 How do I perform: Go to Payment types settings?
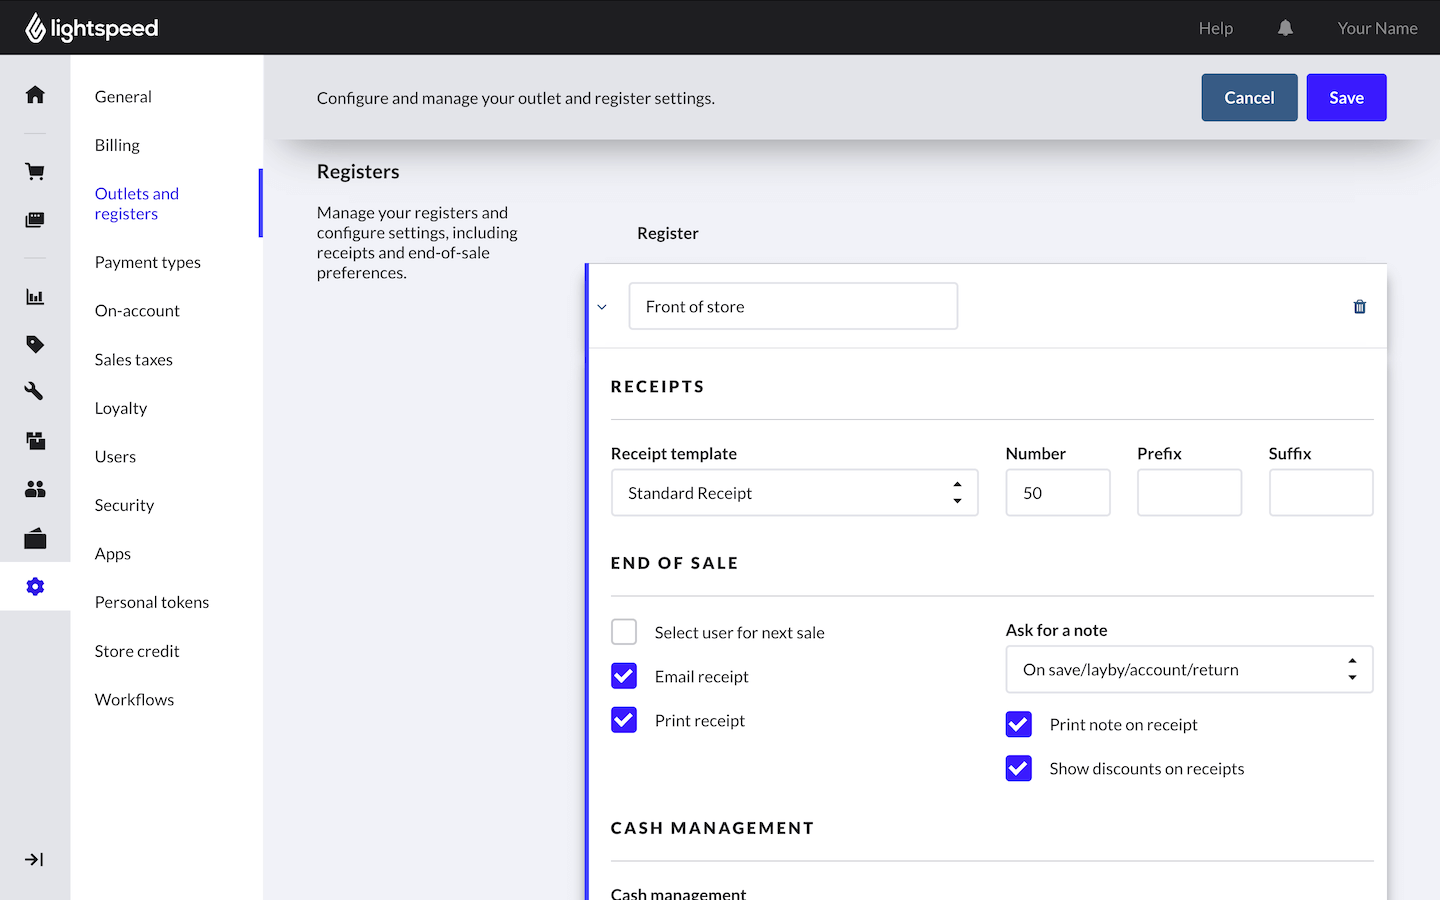(148, 262)
